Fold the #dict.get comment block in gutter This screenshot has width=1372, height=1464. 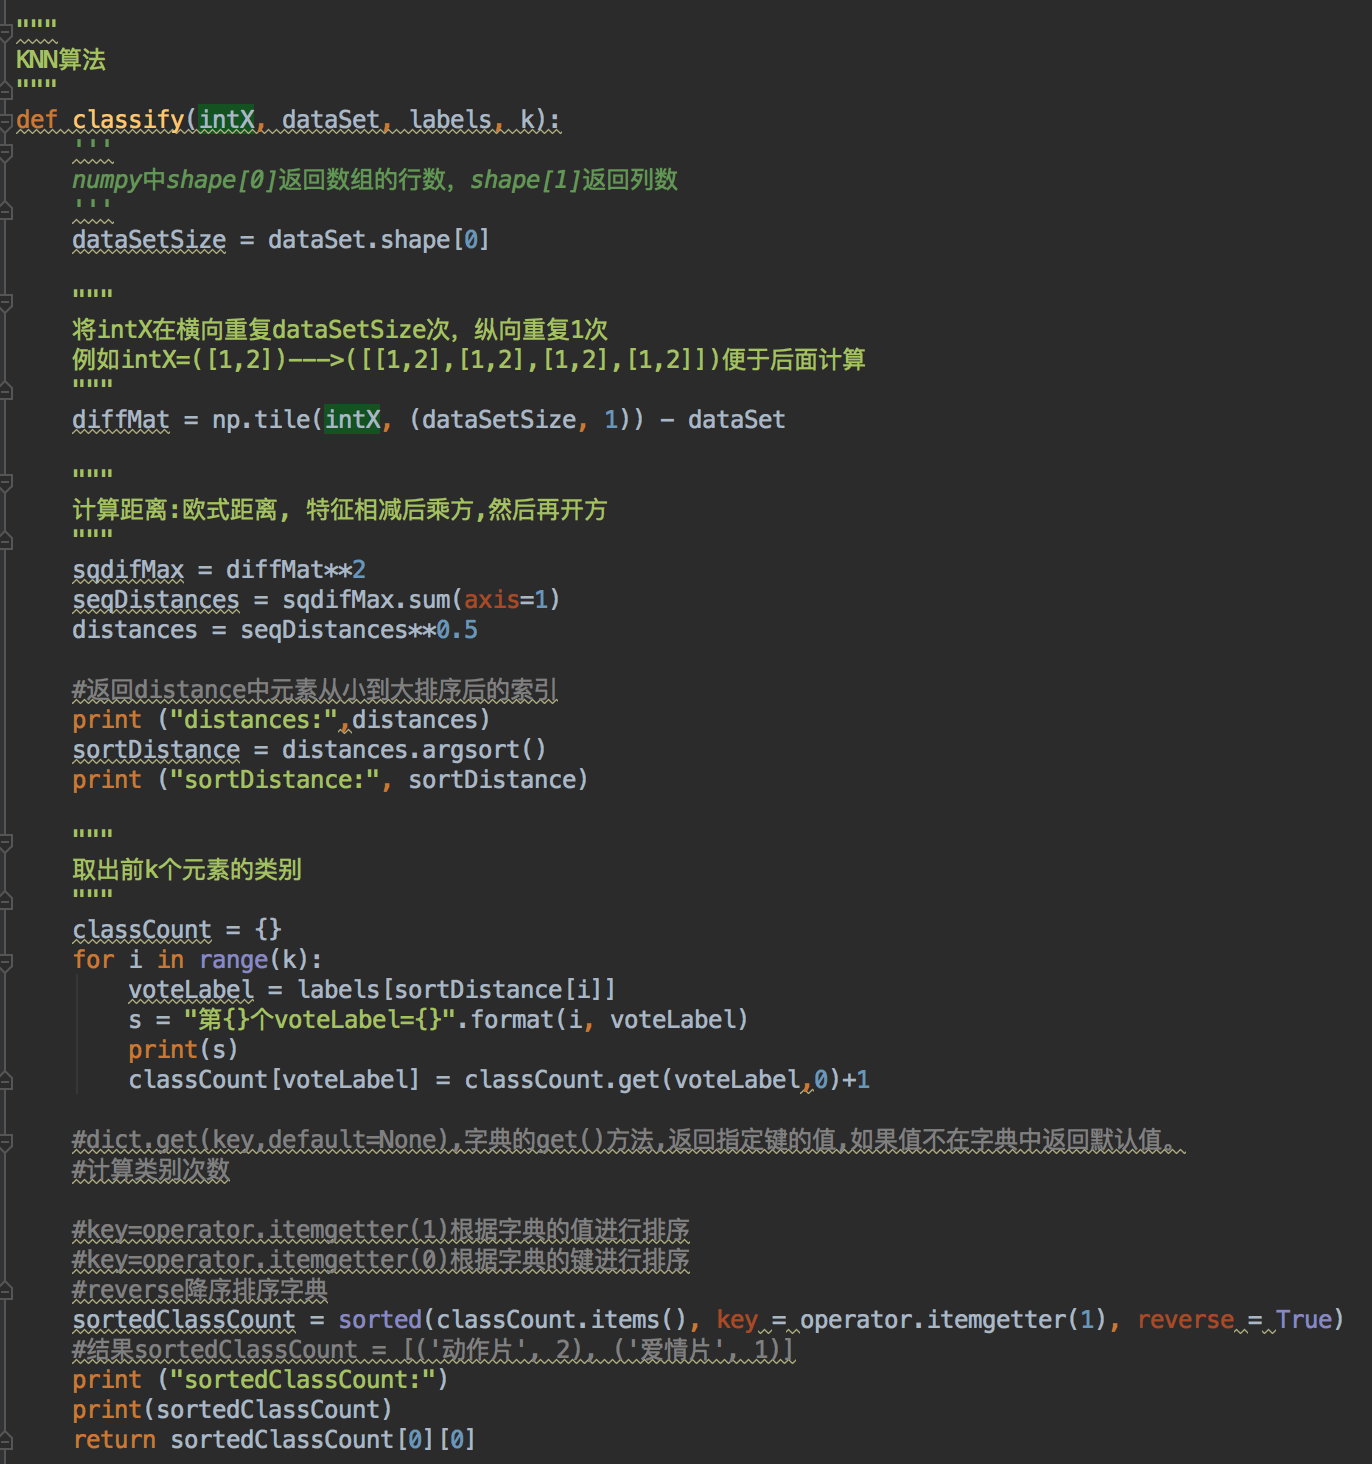pyautogui.click(x=5, y=1142)
